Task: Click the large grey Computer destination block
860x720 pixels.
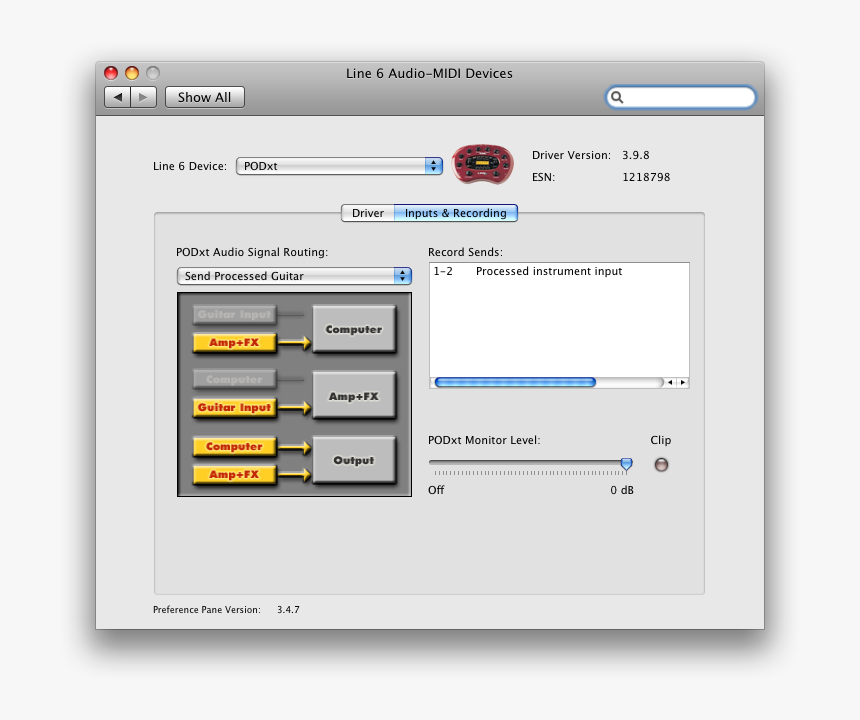Action: tap(354, 329)
